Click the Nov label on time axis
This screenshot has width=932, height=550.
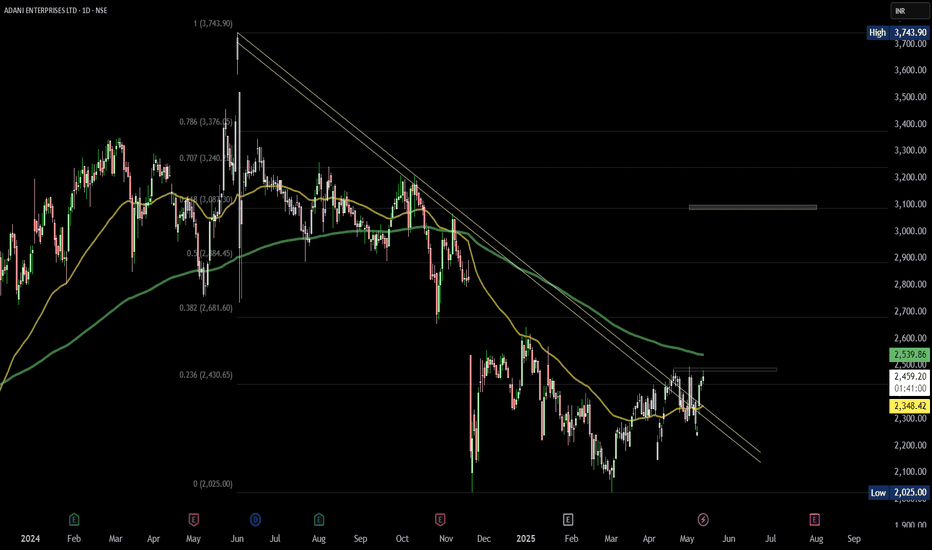[x=446, y=539]
